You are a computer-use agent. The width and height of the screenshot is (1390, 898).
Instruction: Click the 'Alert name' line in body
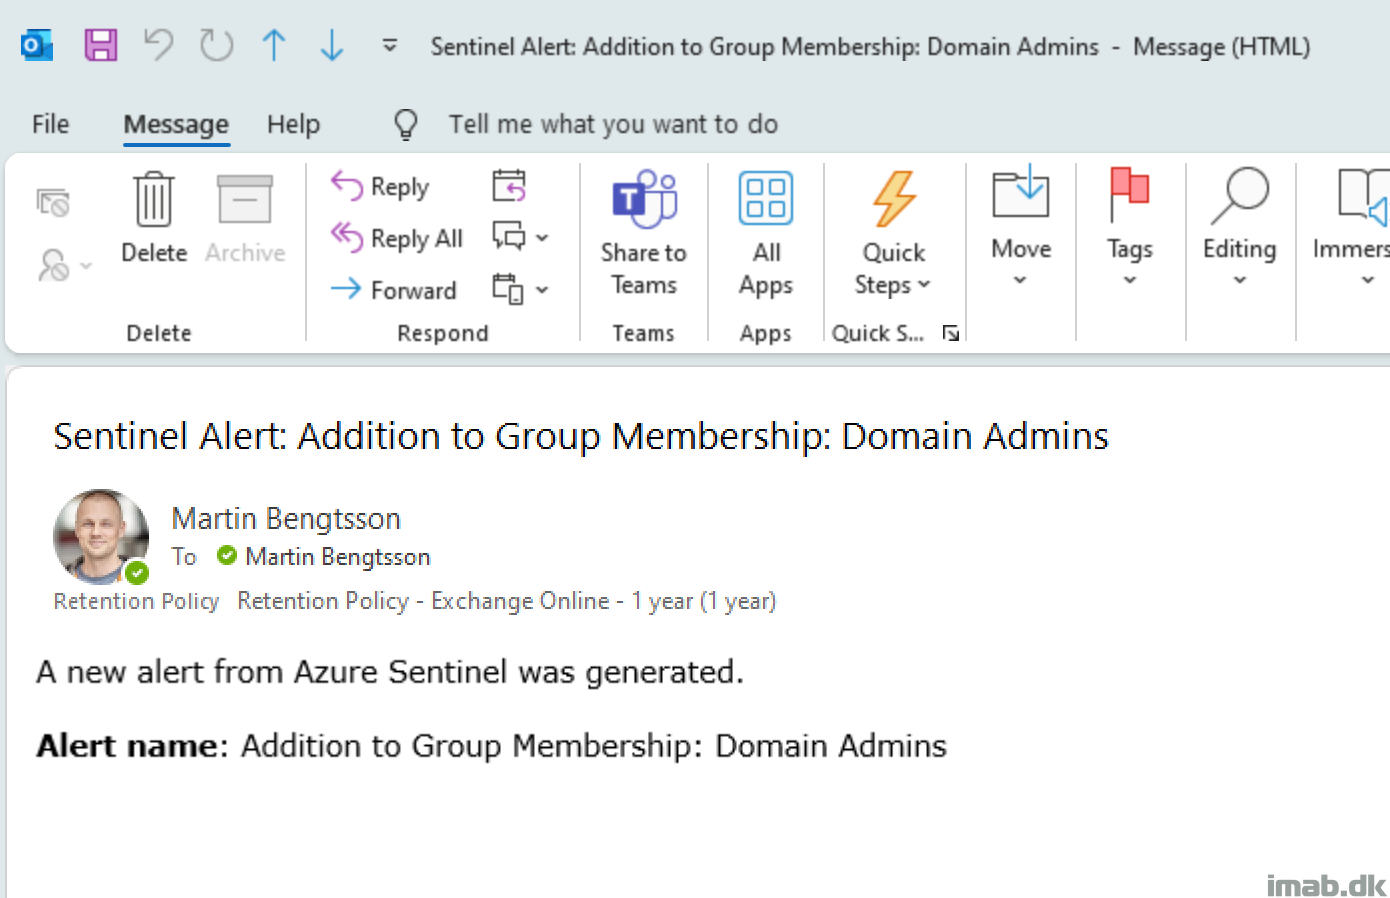[x=491, y=746]
